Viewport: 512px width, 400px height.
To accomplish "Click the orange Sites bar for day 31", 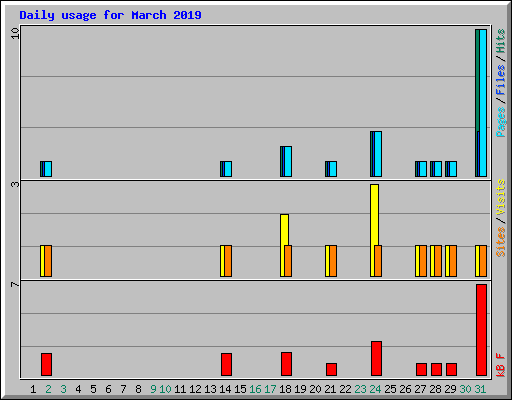I will [483, 261].
